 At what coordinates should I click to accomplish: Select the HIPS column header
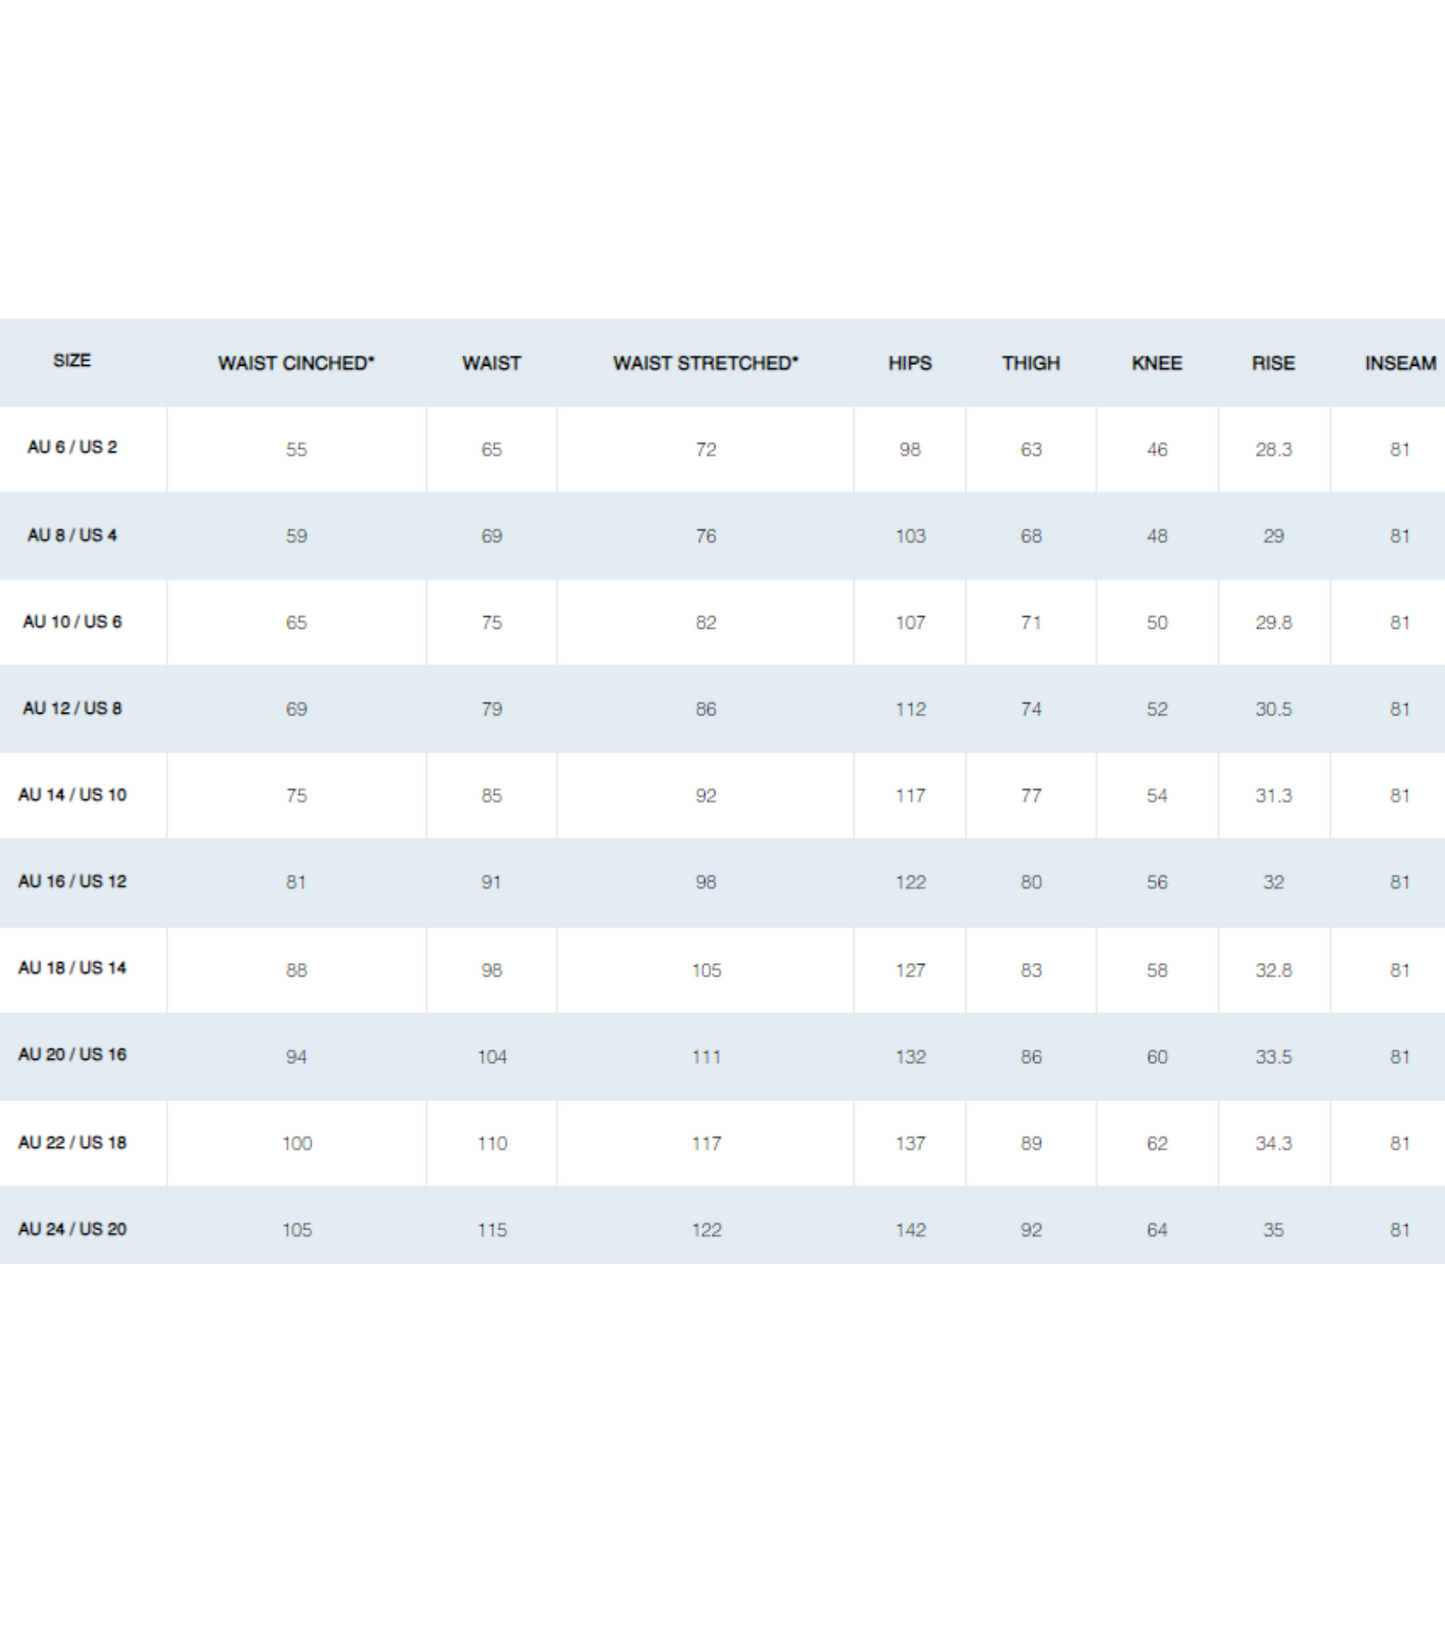pyautogui.click(x=910, y=363)
